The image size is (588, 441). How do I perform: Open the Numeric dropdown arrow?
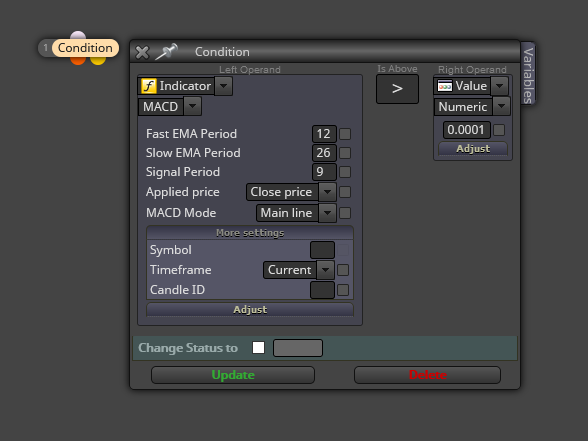click(x=501, y=106)
